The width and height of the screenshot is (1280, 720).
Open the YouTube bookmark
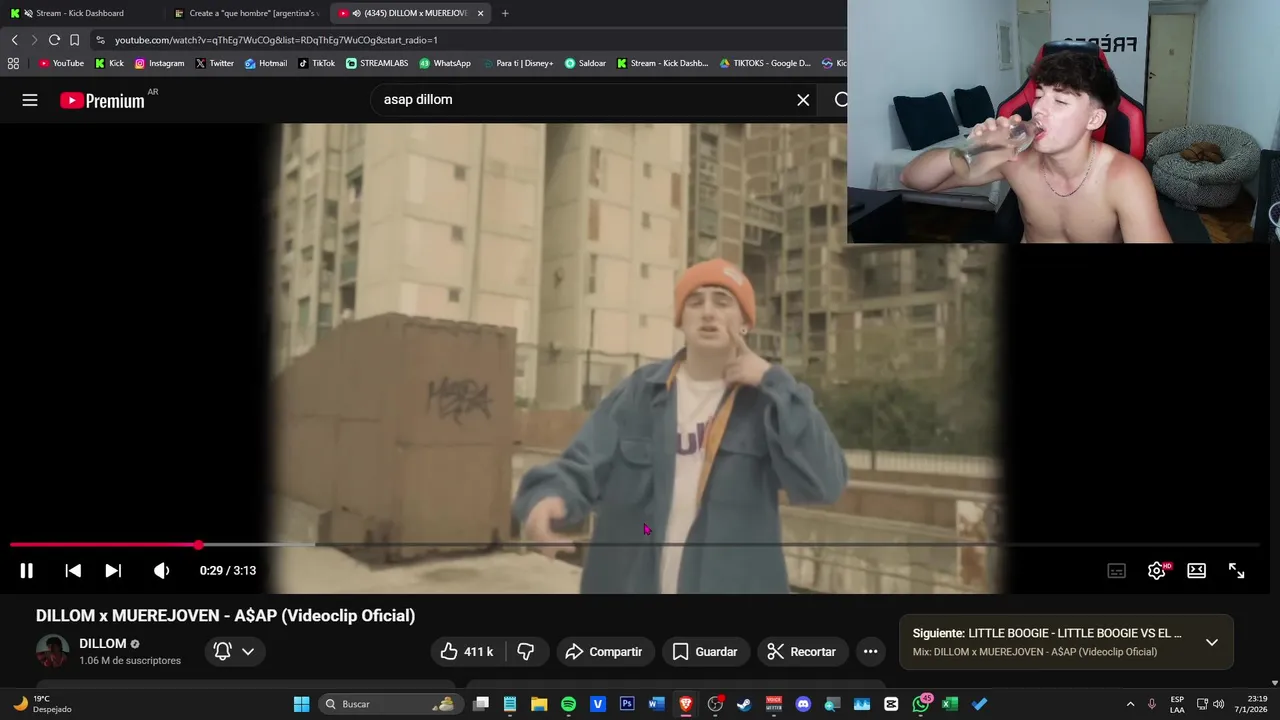point(61,63)
